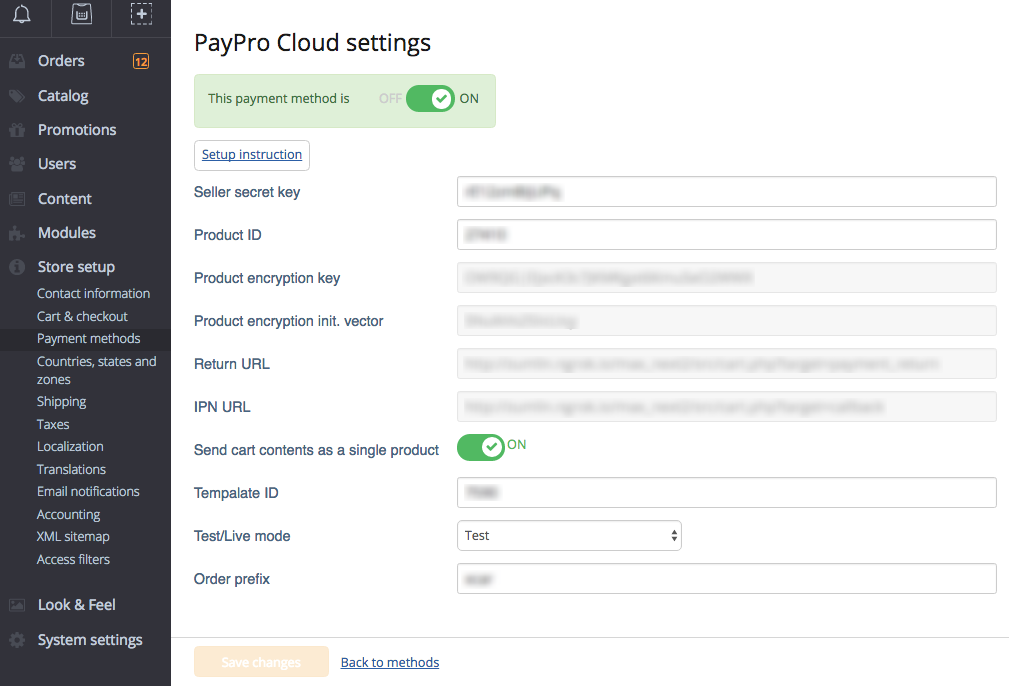
Task: Open the Test/Live mode dropdown
Action: [x=568, y=535]
